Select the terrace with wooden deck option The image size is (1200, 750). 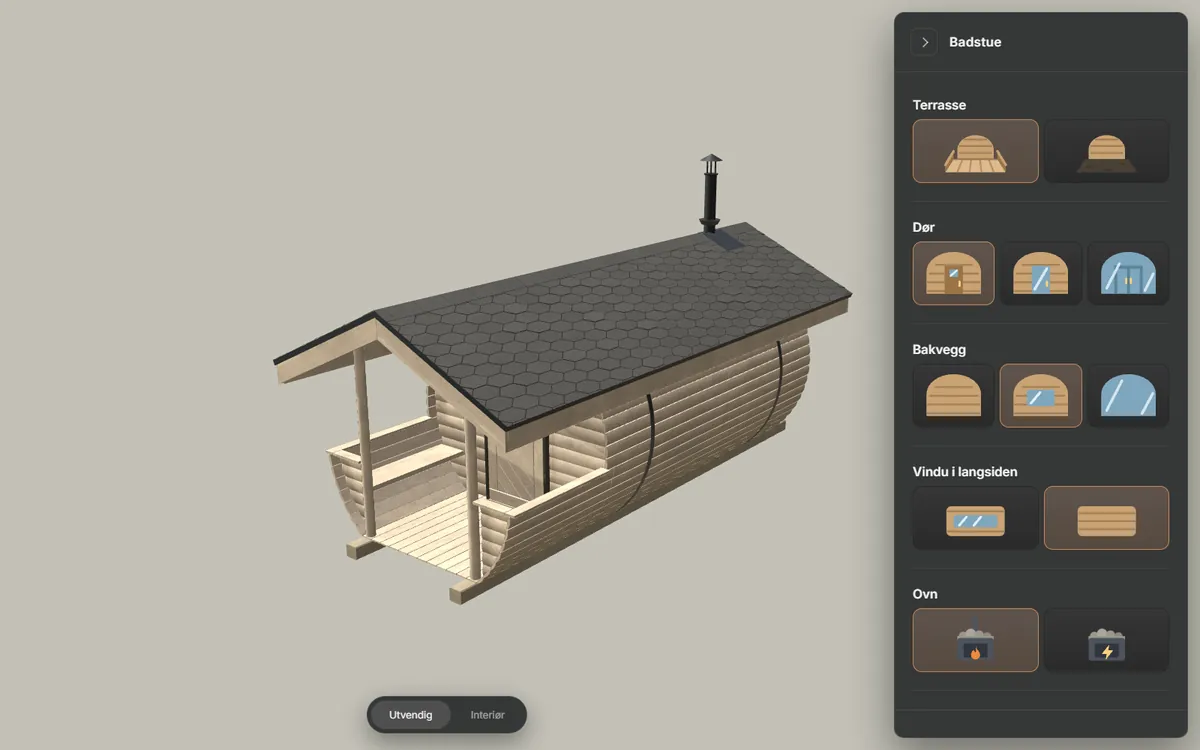[975, 151]
